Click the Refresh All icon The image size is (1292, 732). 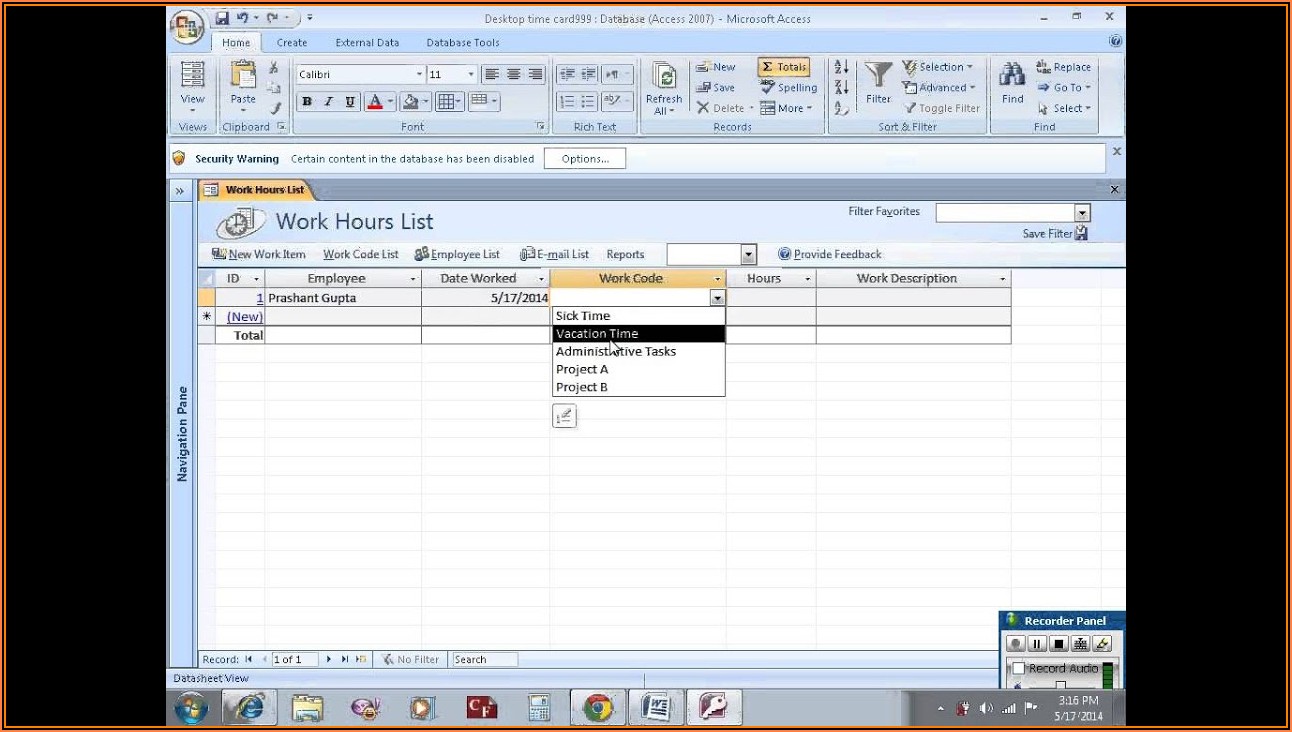(663, 77)
